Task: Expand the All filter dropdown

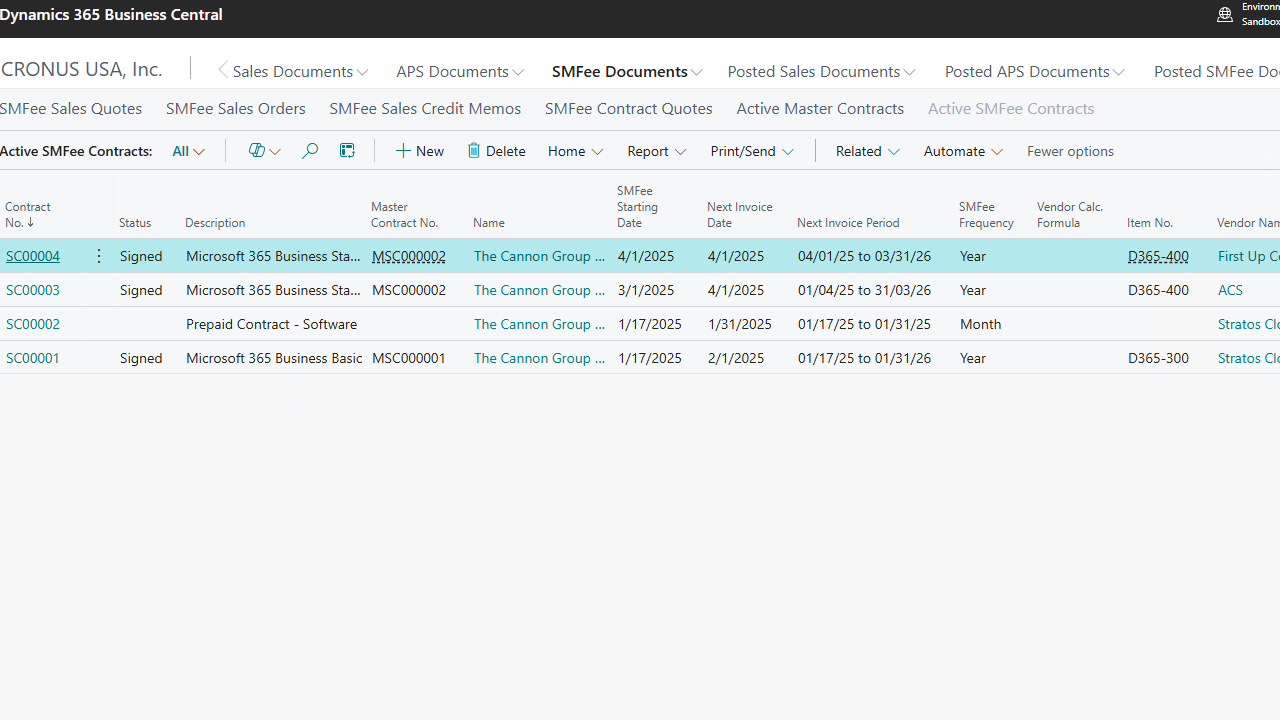Action: point(188,150)
